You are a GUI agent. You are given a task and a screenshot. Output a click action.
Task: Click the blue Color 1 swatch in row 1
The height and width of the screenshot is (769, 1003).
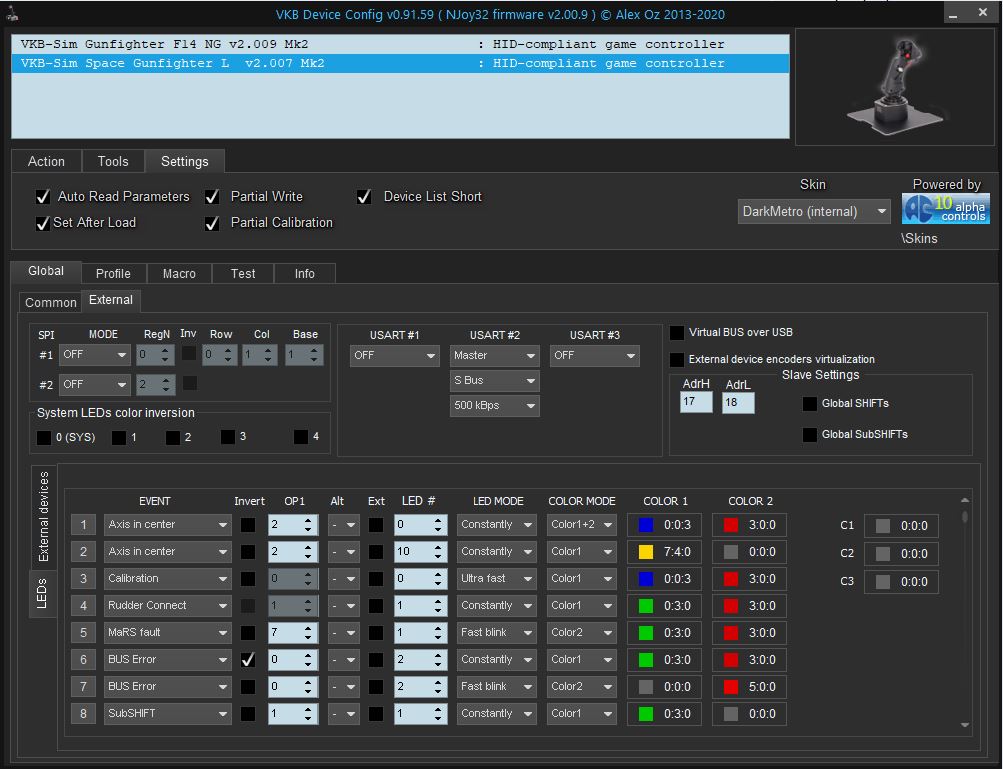pyautogui.click(x=646, y=525)
